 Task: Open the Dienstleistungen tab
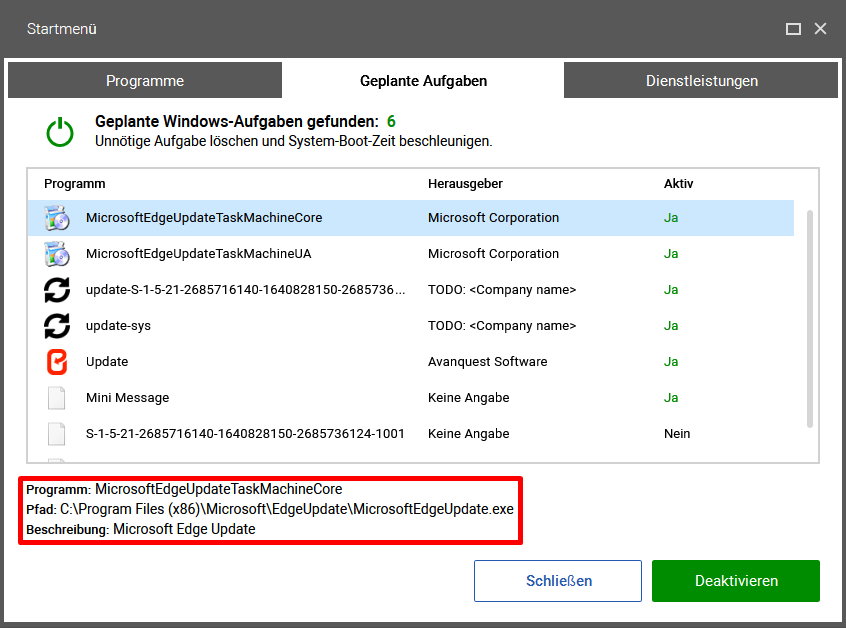(701, 80)
